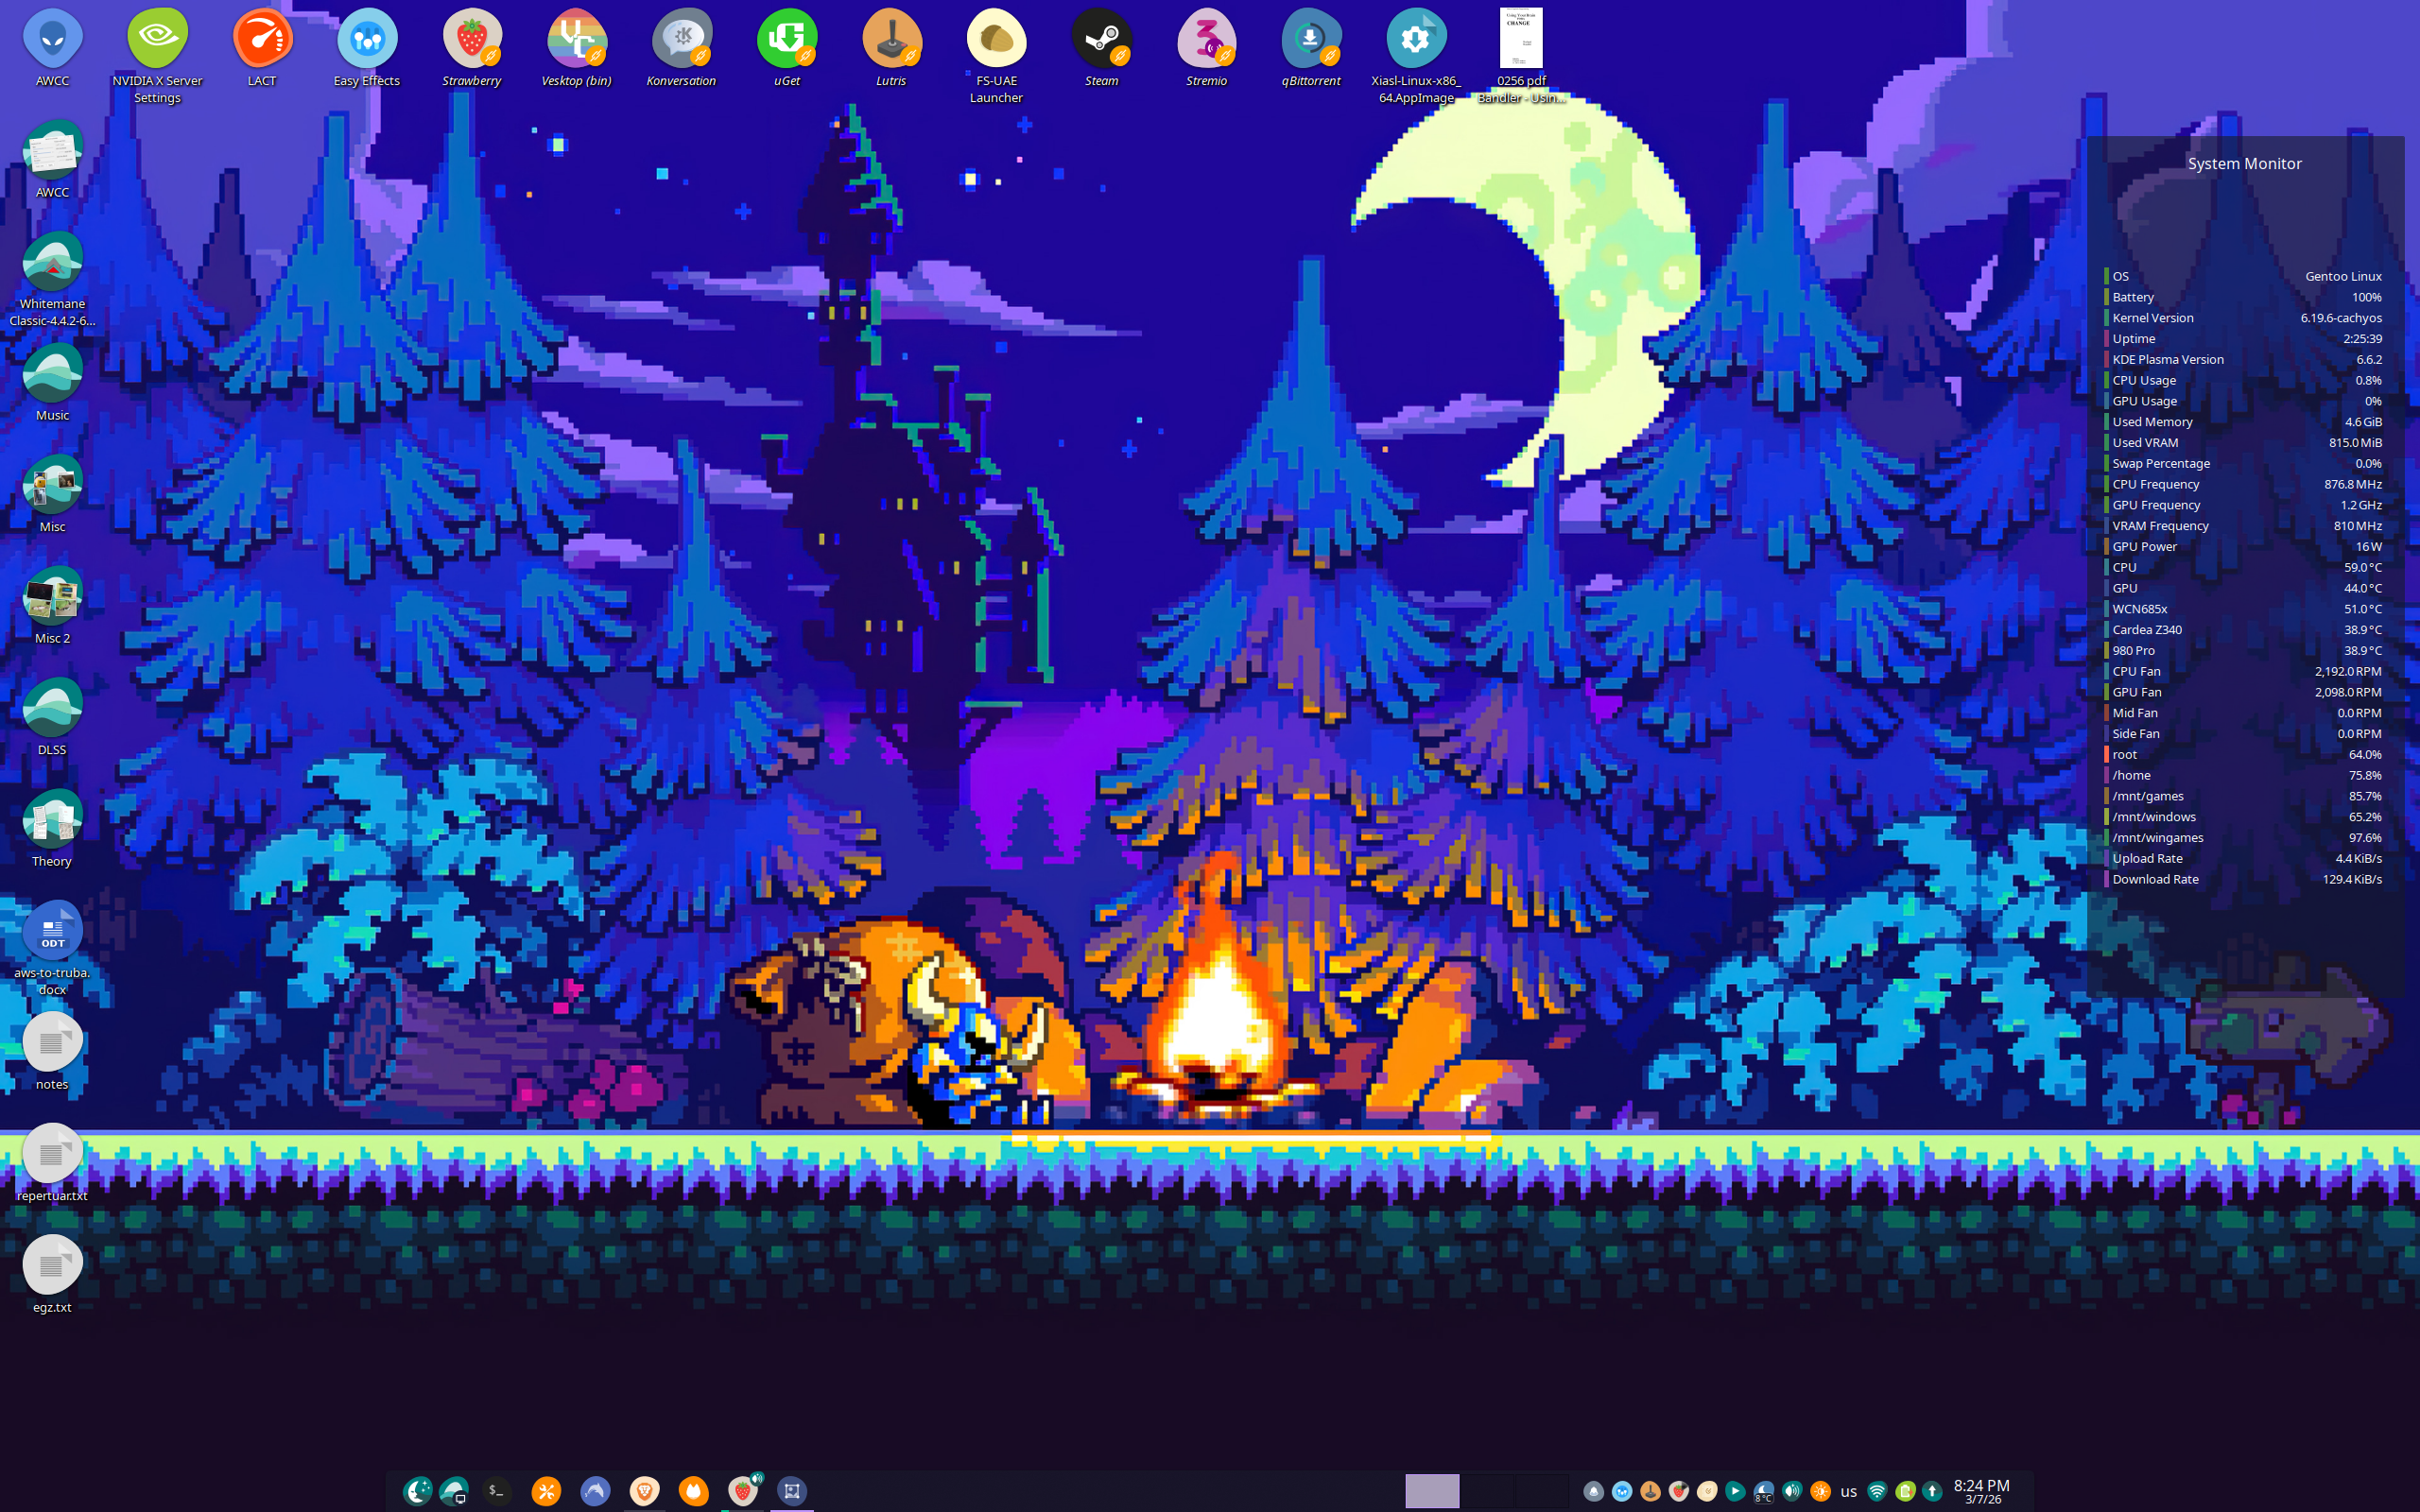The image size is (2420, 1512).
Task: Click the Lutris joystick tray icon
Action: click(x=1650, y=1492)
